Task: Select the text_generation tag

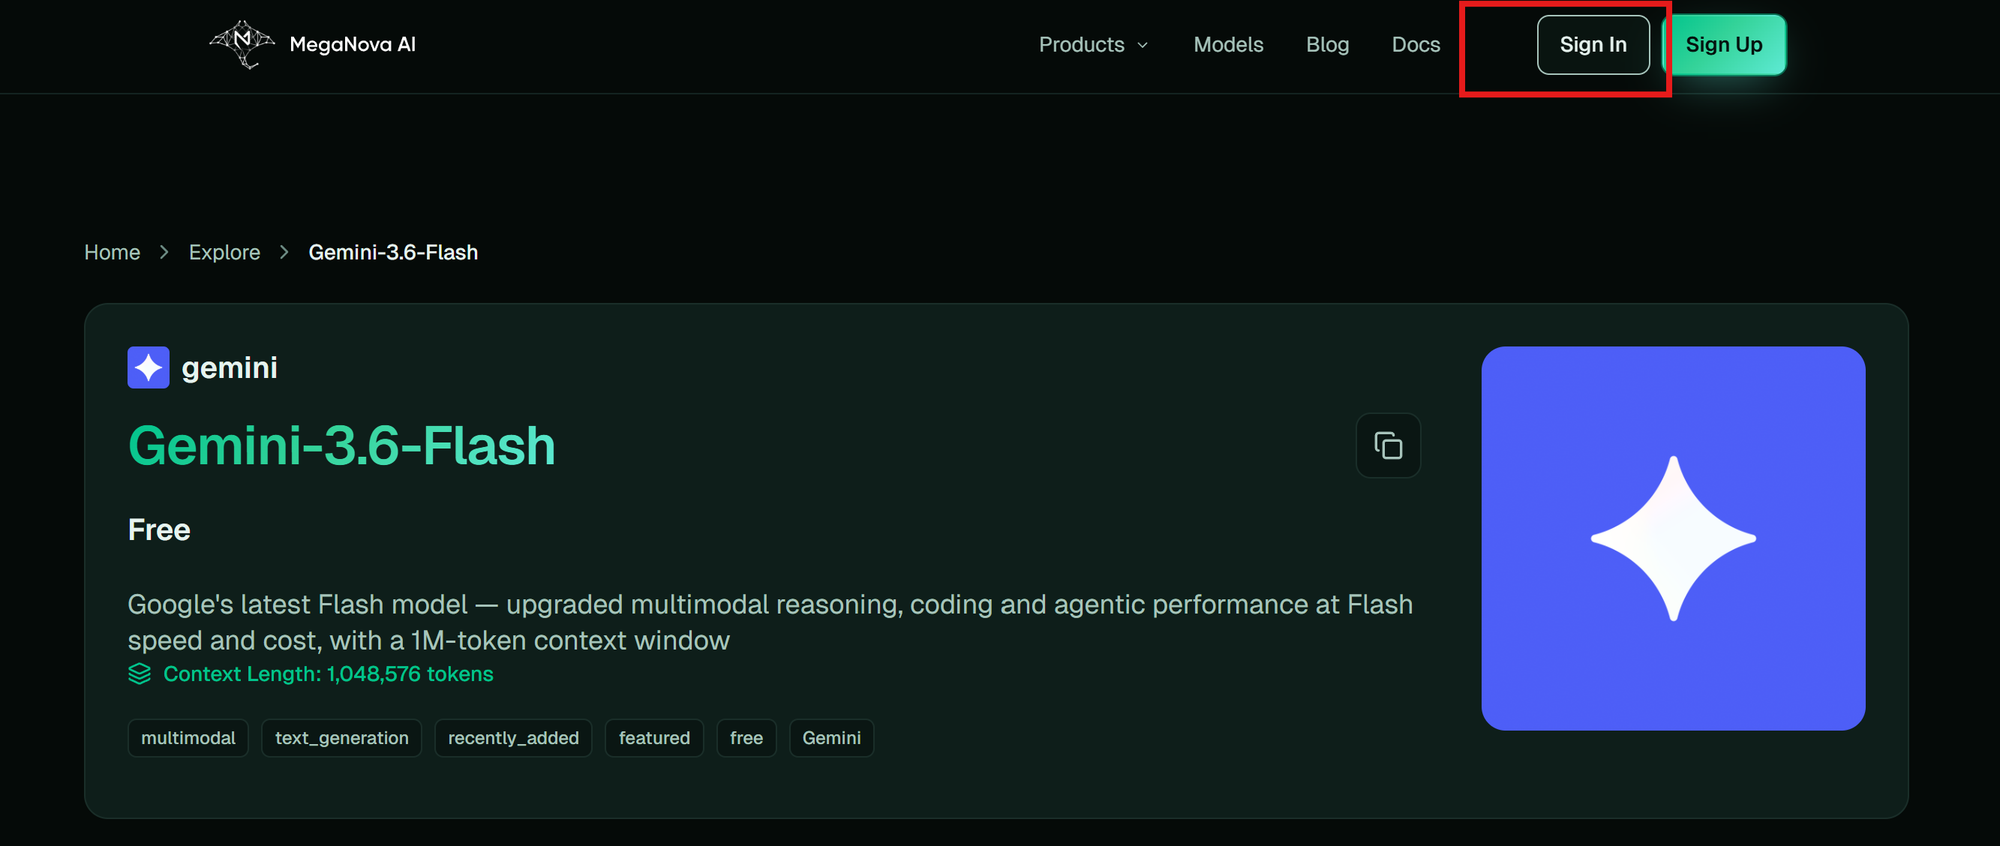Action: coord(342,738)
